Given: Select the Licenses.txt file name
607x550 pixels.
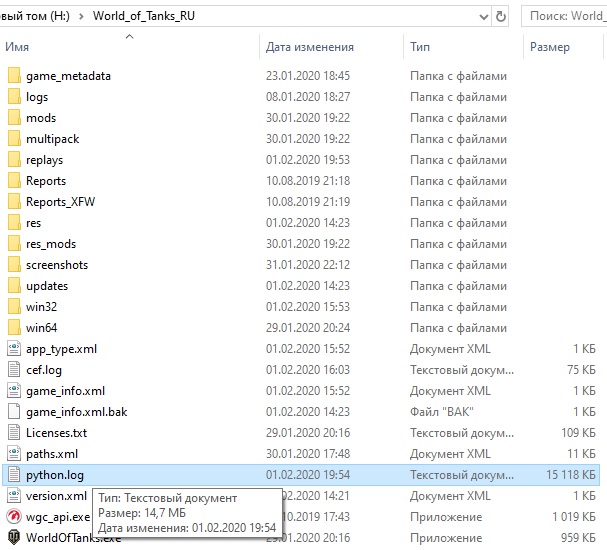Looking at the screenshot, I should (57, 433).
